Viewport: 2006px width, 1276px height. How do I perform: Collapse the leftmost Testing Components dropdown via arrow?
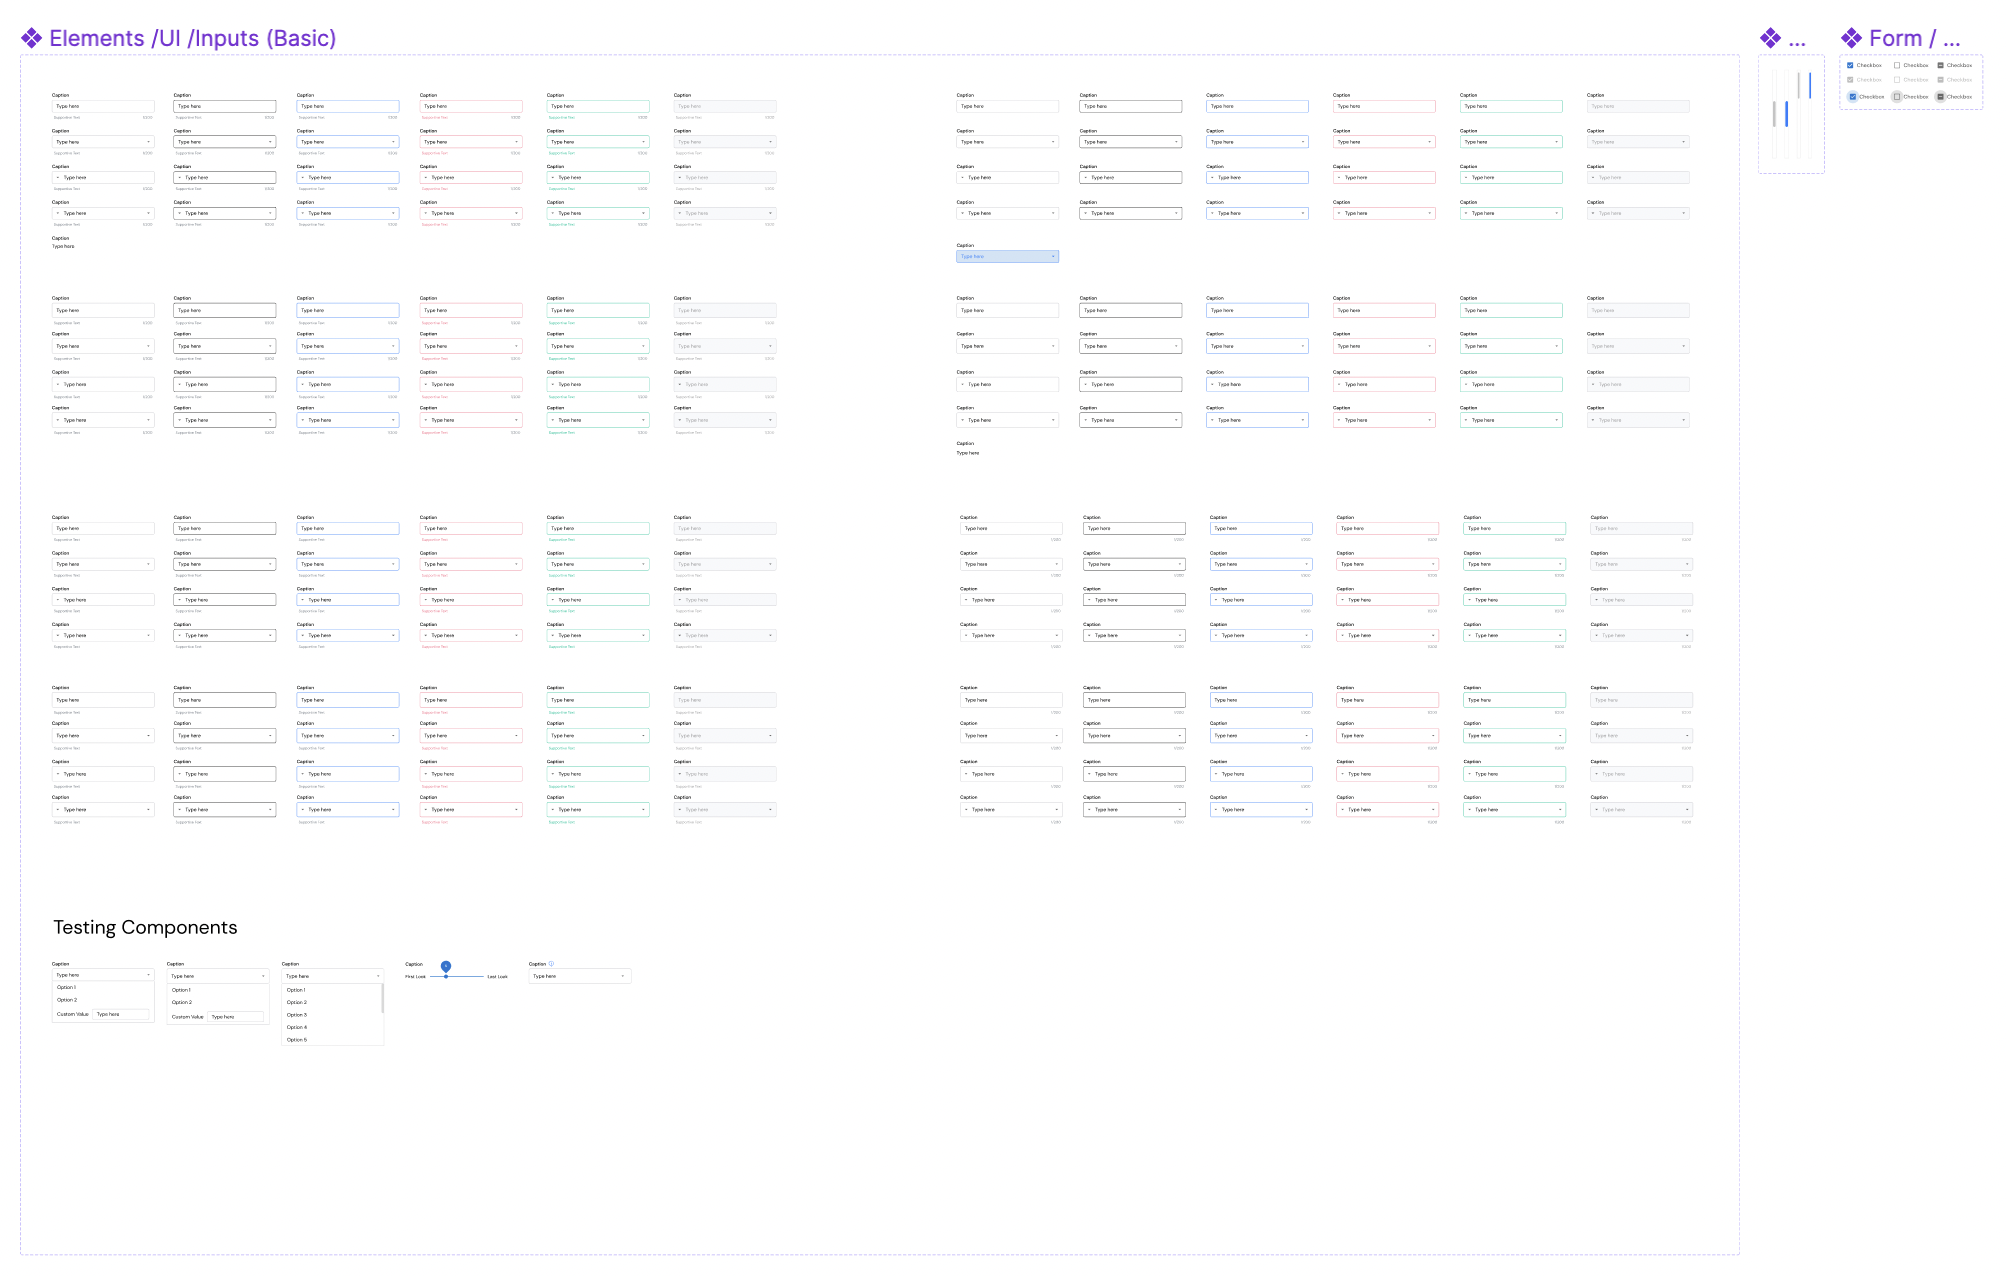tap(149, 975)
